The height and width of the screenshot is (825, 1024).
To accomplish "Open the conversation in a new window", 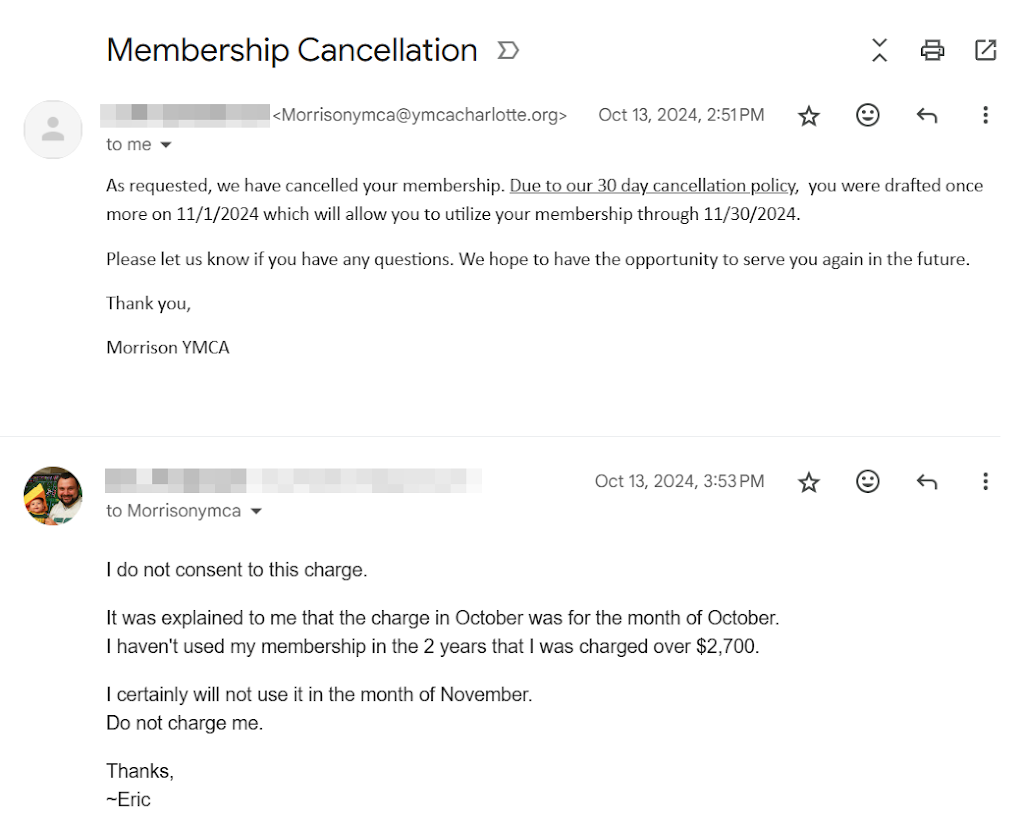I will click(x=985, y=50).
